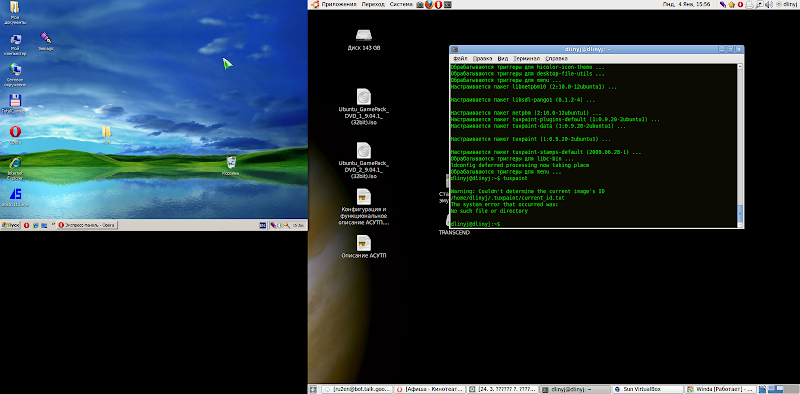Switch to Афиша Opera window in taskbar

(430, 389)
